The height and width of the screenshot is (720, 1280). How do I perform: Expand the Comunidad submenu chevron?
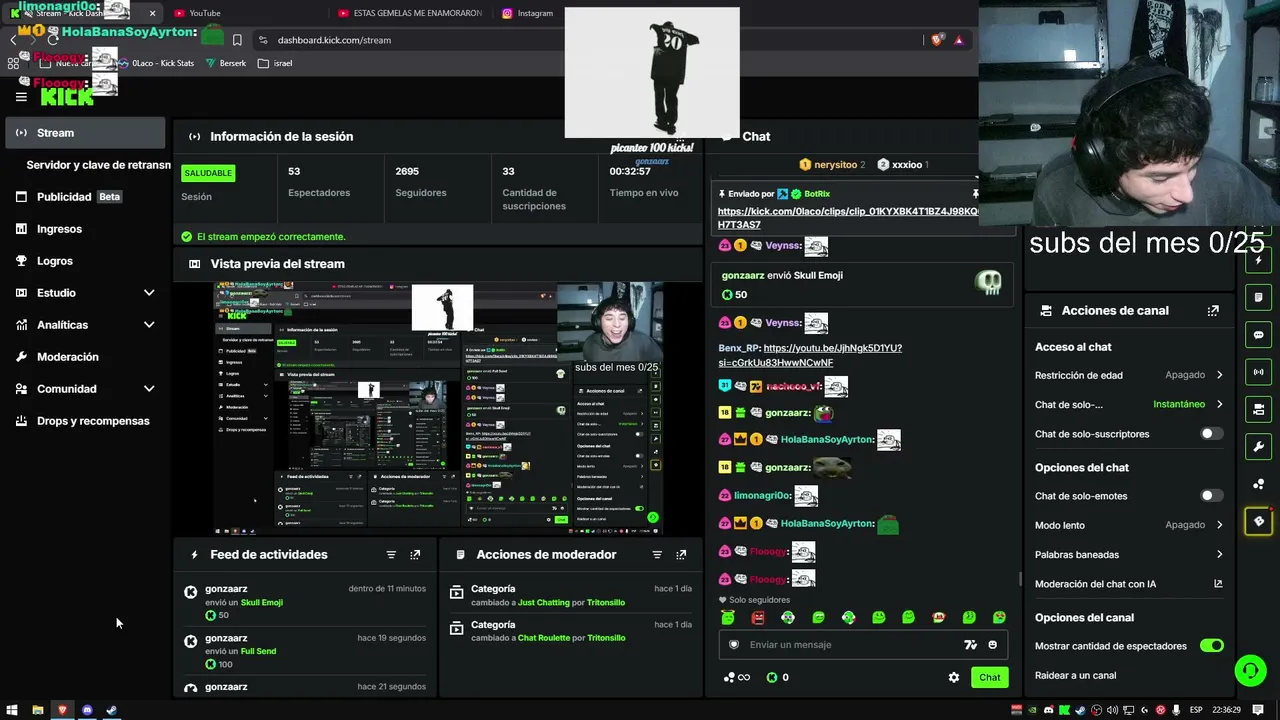(149, 389)
